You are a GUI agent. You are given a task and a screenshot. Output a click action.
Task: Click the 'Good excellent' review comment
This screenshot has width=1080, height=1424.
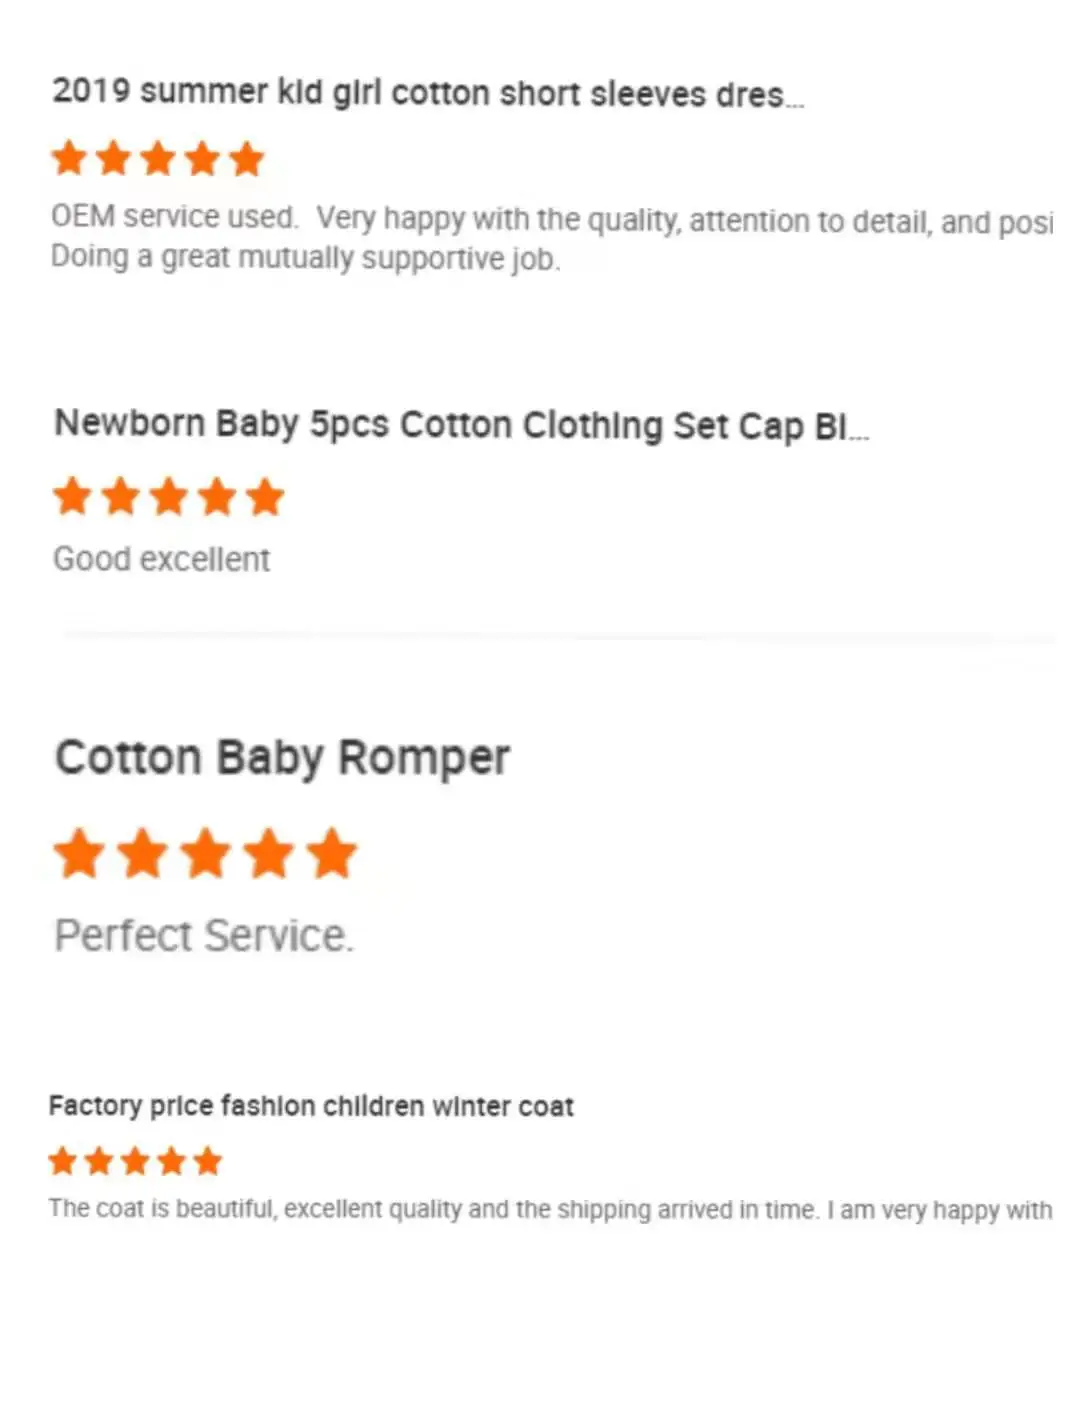(162, 559)
